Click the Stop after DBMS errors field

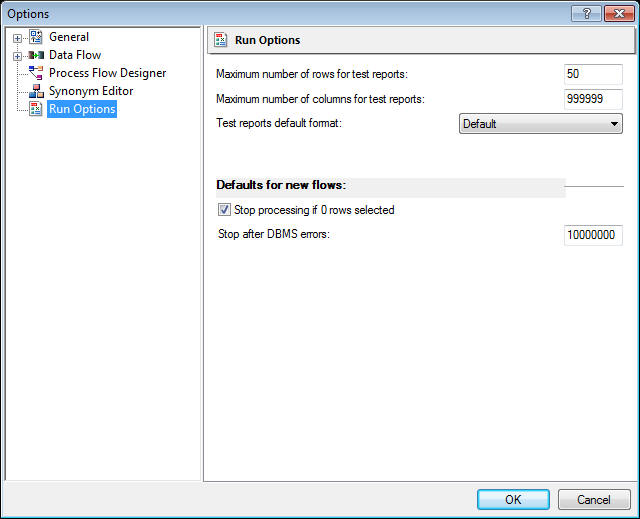[x=593, y=235]
